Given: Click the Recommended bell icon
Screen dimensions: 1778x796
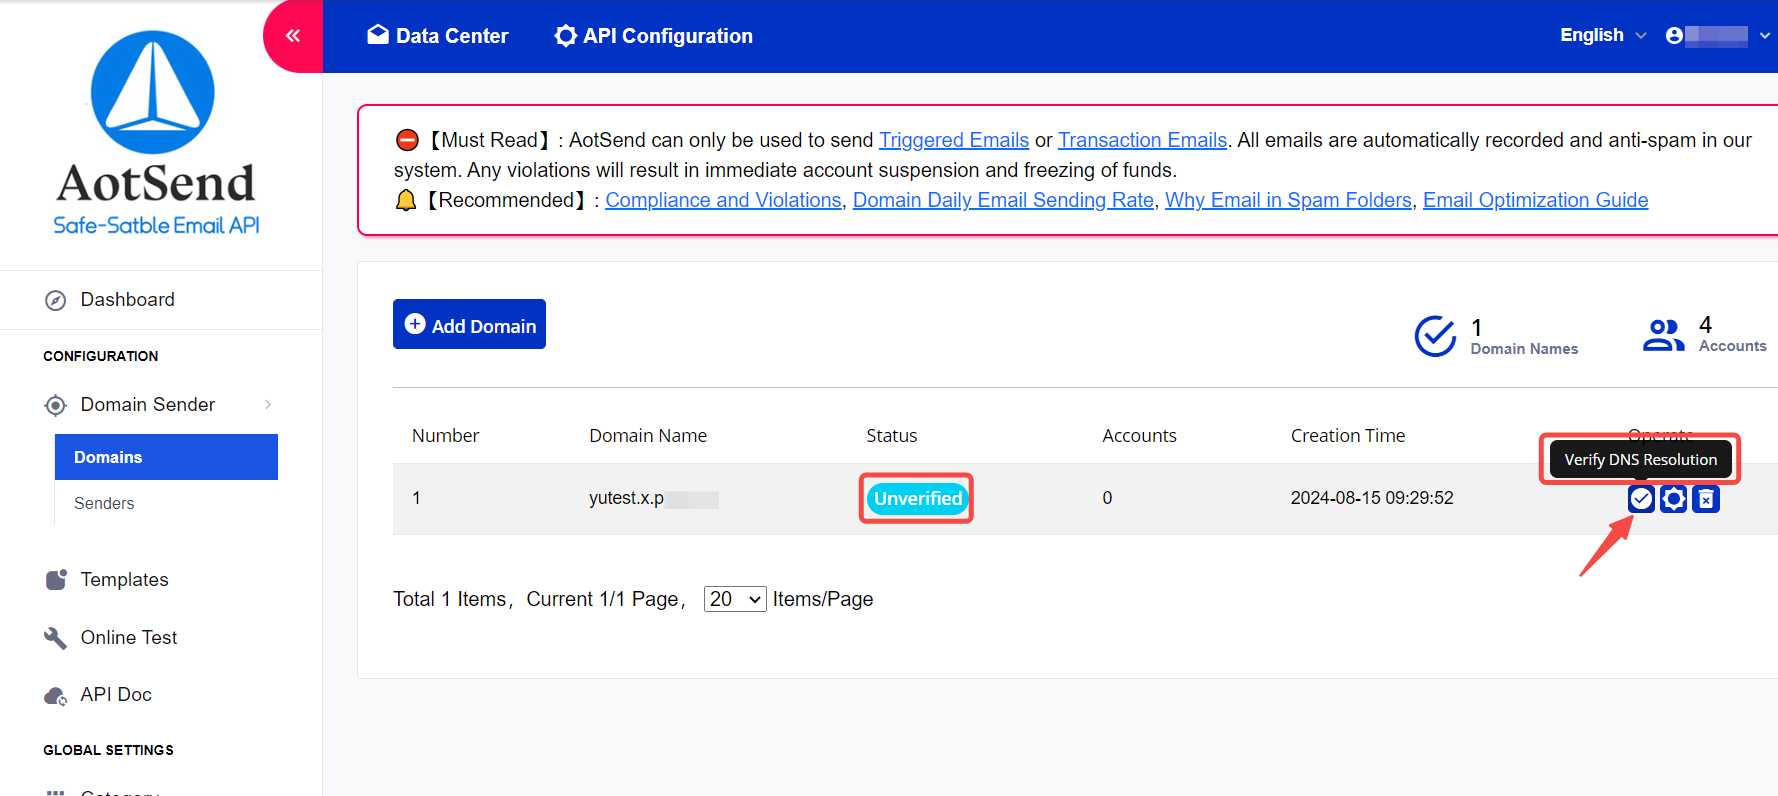Looking at the screenshot, I should (406, 200).
